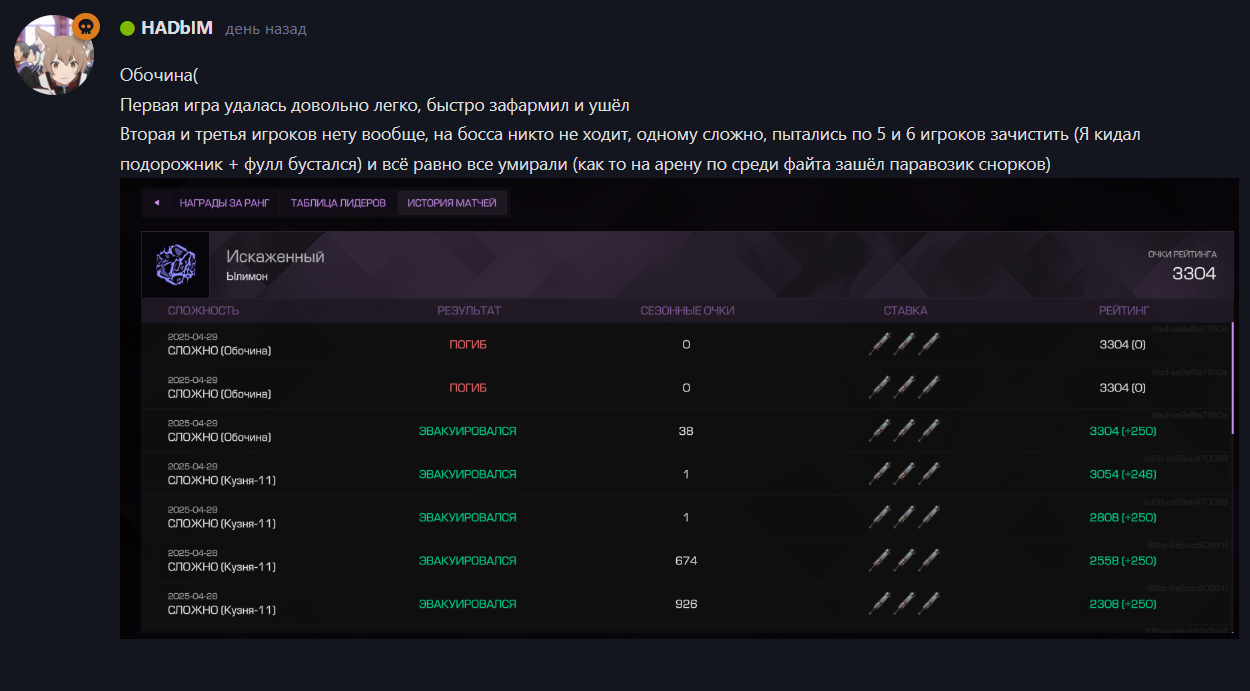This screenshot has width=1250, height=691.
Task: Switch to the "Таблица лидеров" tab
Action: [x=338, y=203]
